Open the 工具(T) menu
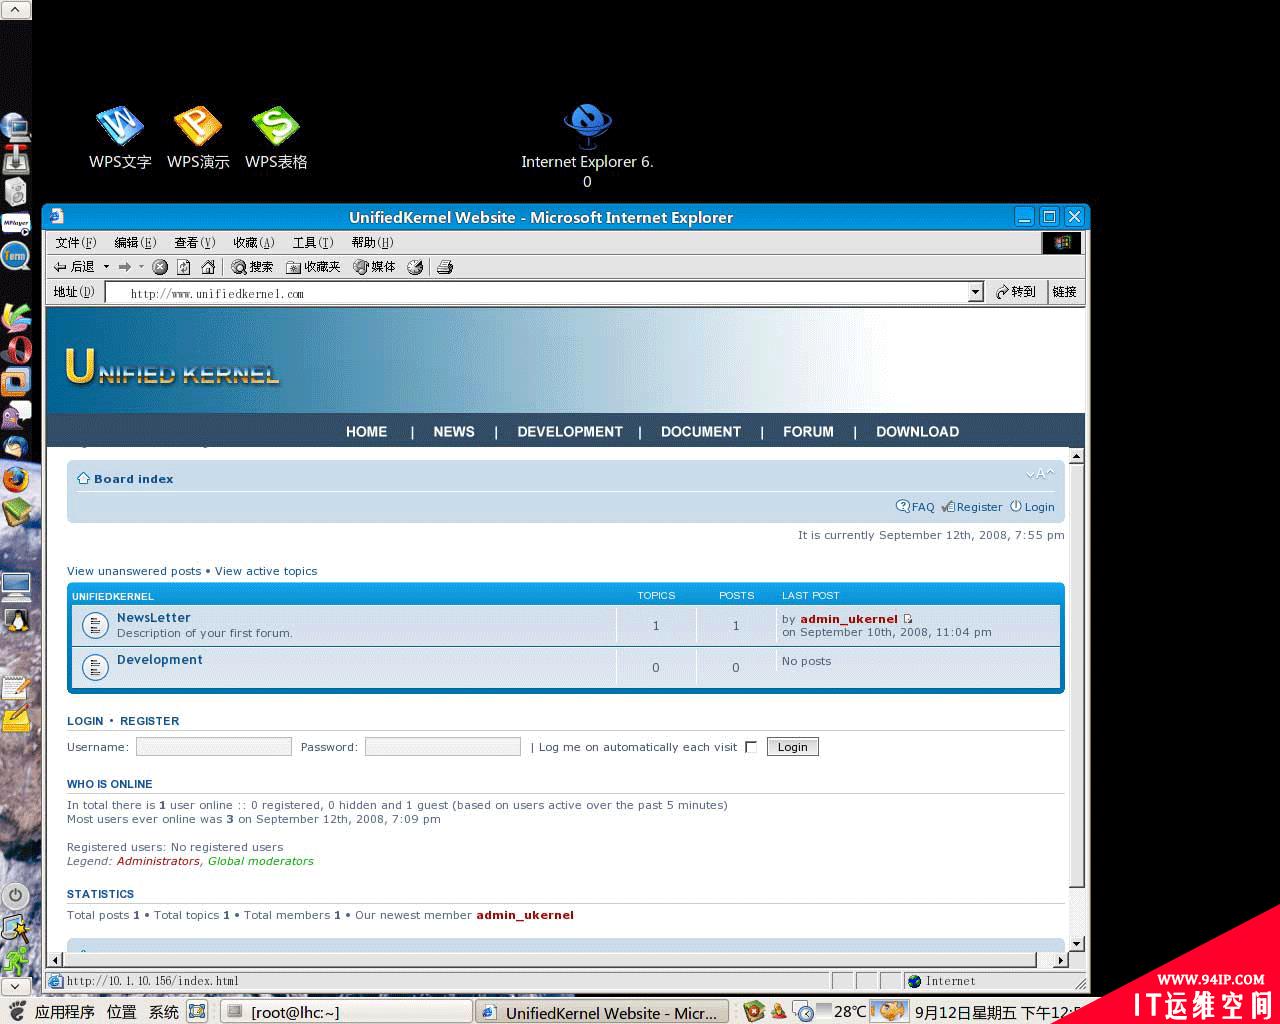The height and width of the screenshot is (1024, 1280). click(313, 243)
